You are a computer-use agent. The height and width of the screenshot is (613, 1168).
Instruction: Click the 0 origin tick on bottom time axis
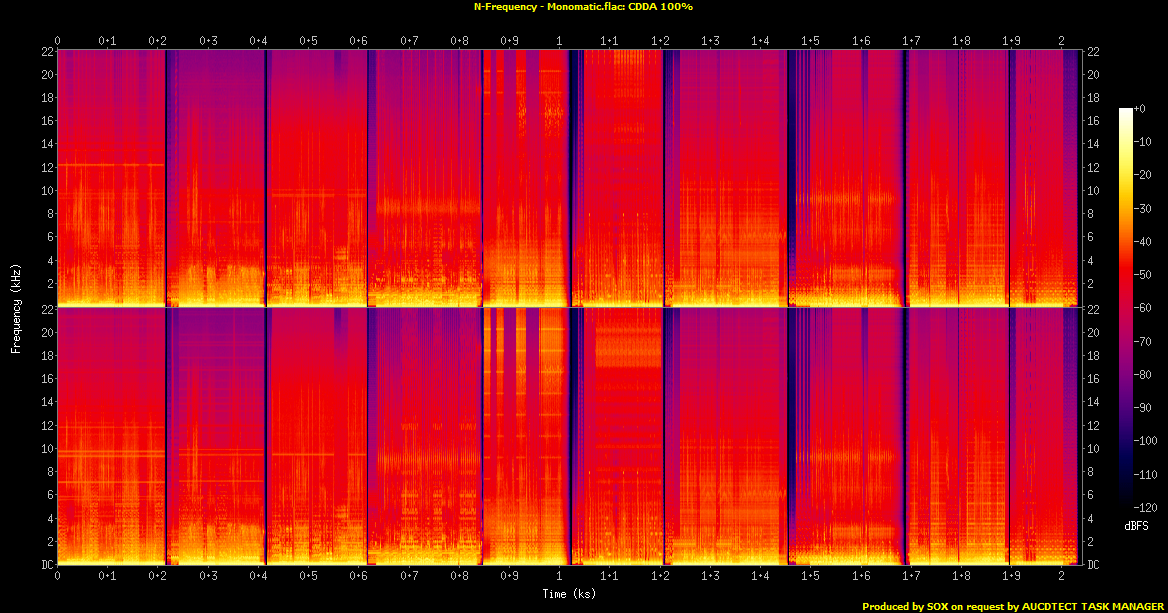58,577
